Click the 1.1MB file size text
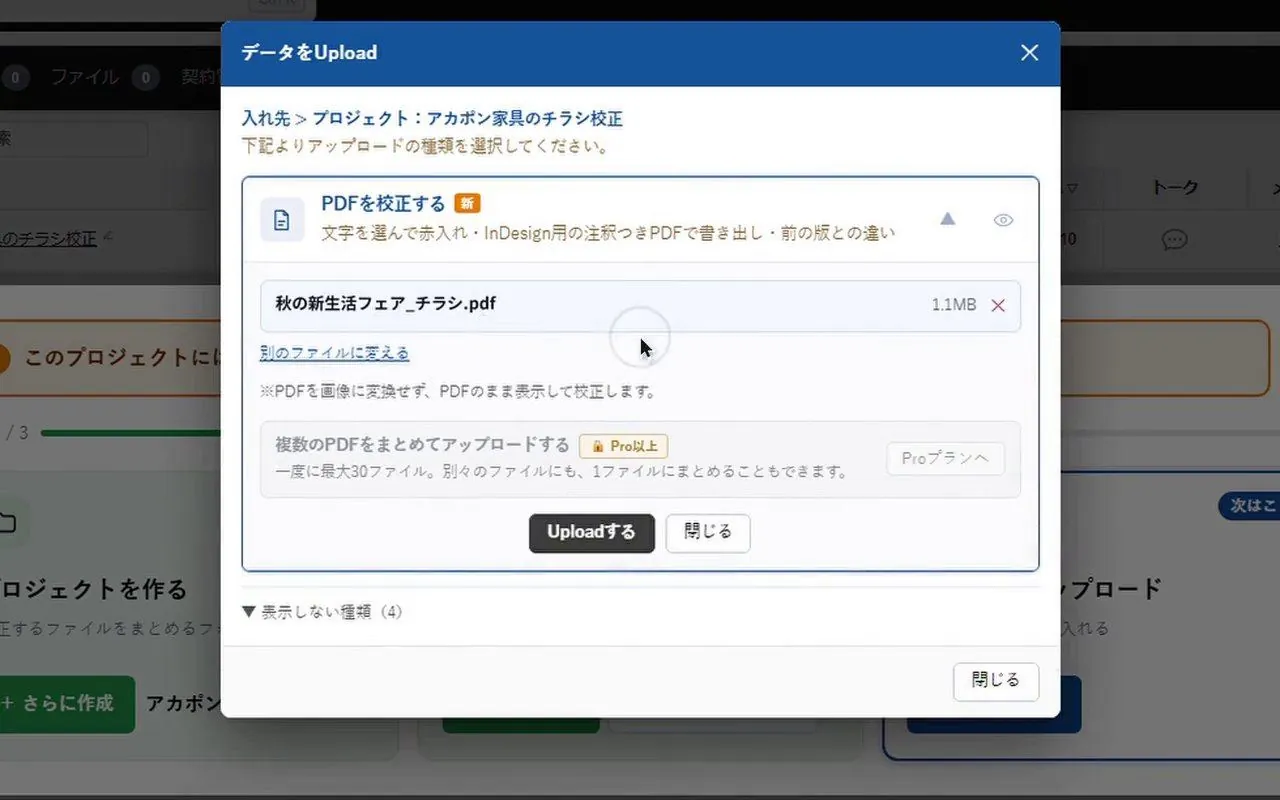Screen dimensions: 1280x800 [953, 305]
